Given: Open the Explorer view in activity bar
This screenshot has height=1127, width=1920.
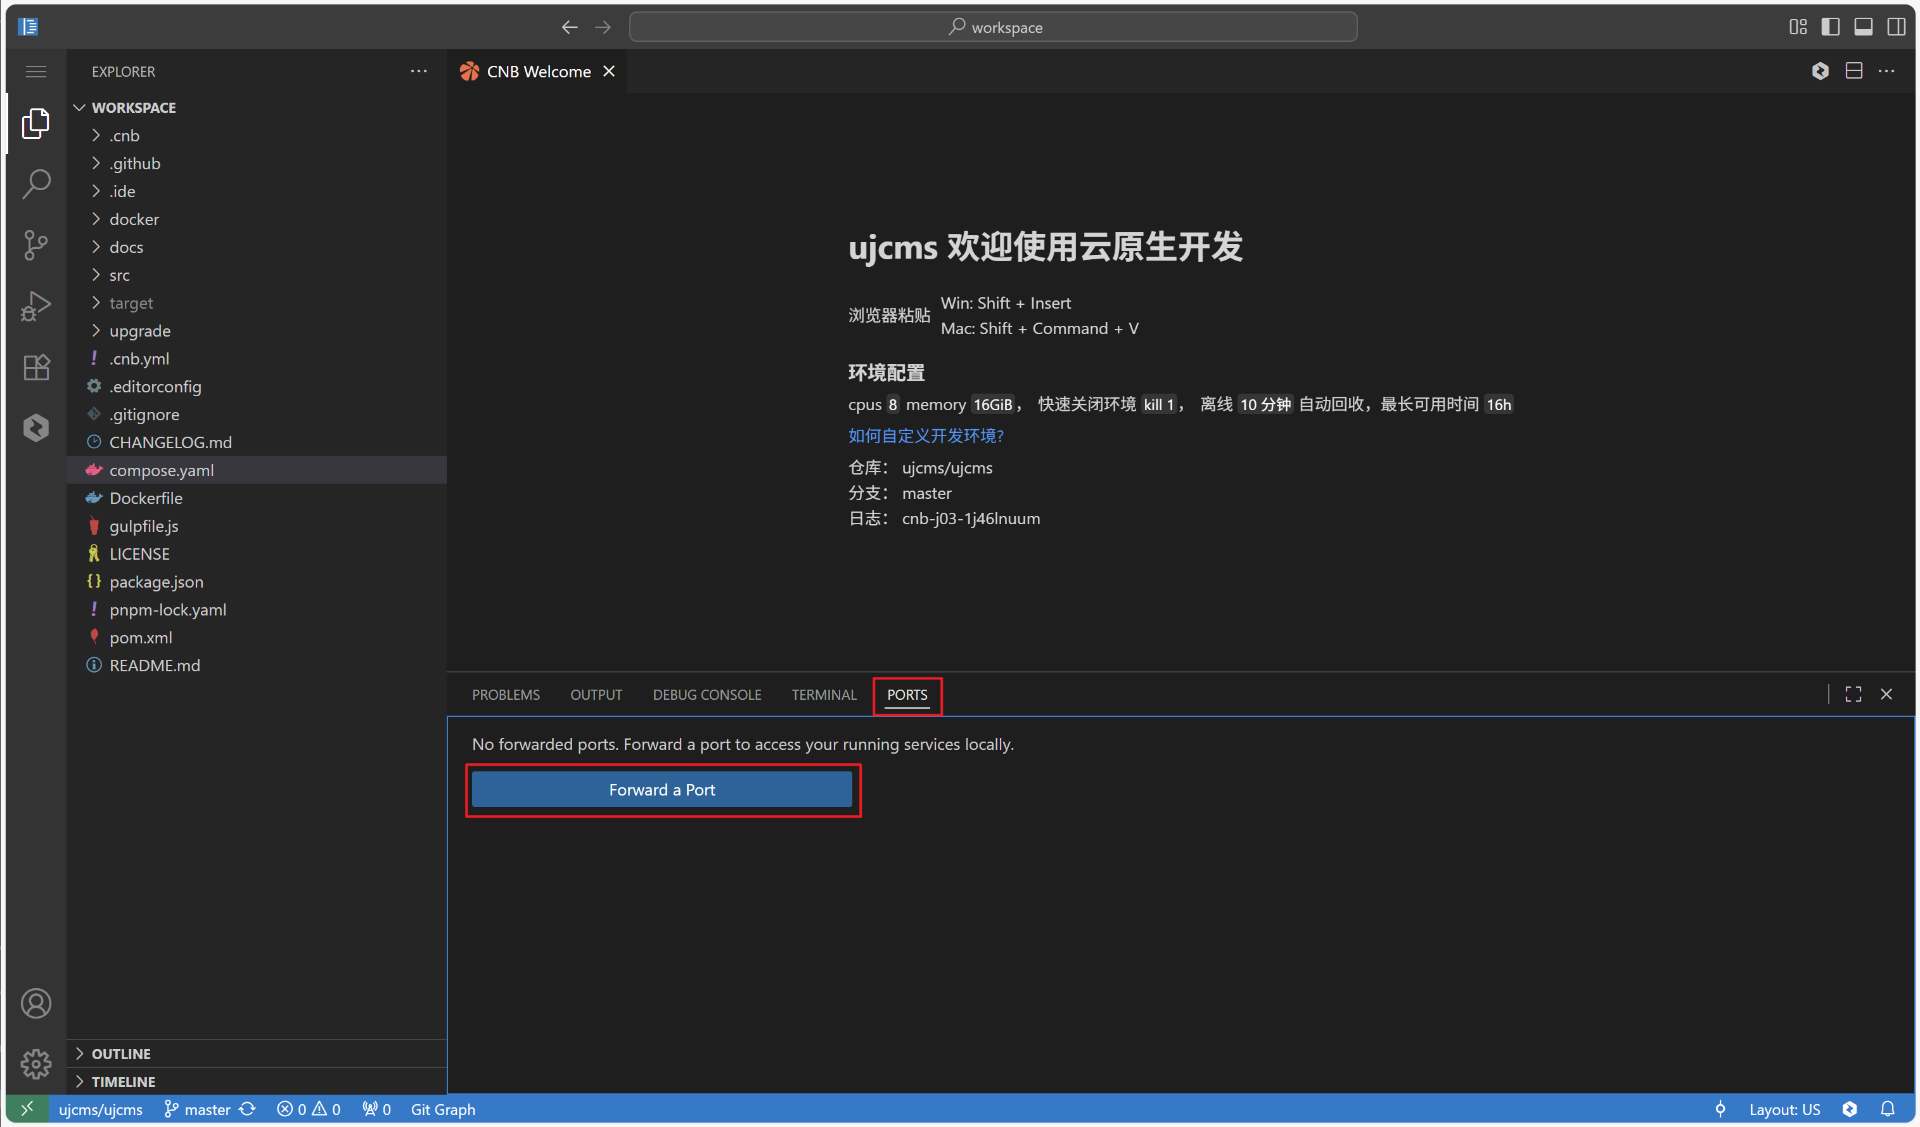Looking at the screenshot, I should pyautogui.click(x=36, y=123).
